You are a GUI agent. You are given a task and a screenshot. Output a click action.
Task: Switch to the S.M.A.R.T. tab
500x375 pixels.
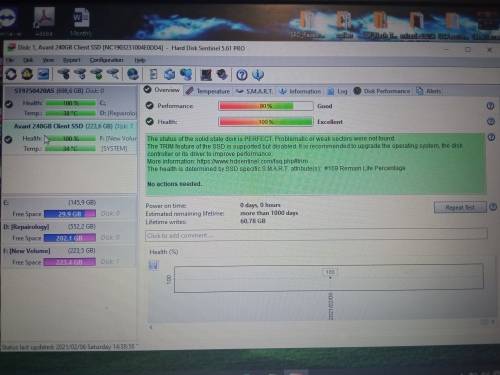click(x=254, y=91)
